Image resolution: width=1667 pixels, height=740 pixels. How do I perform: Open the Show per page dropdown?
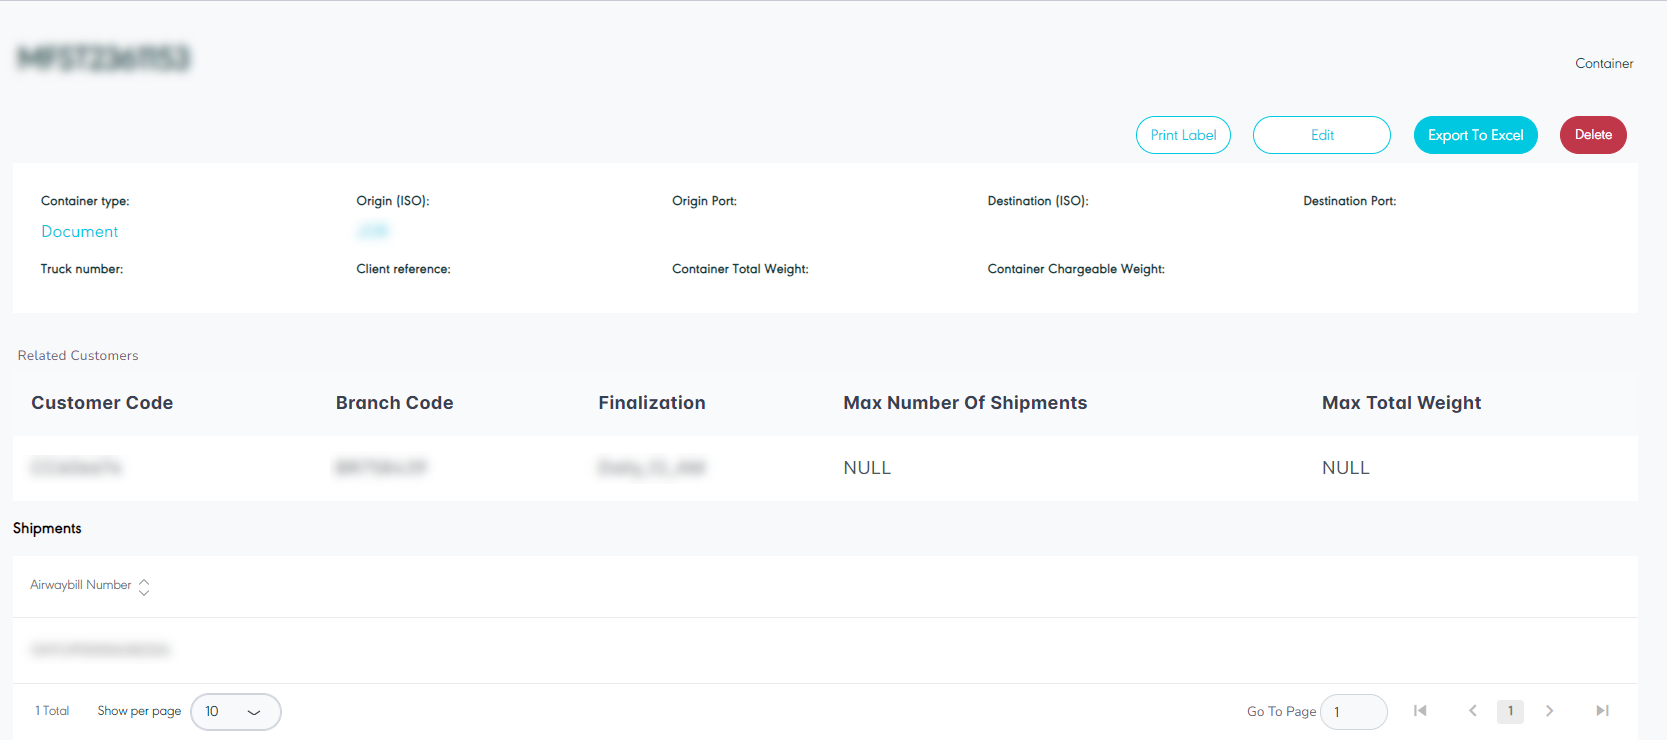(235, 712)
